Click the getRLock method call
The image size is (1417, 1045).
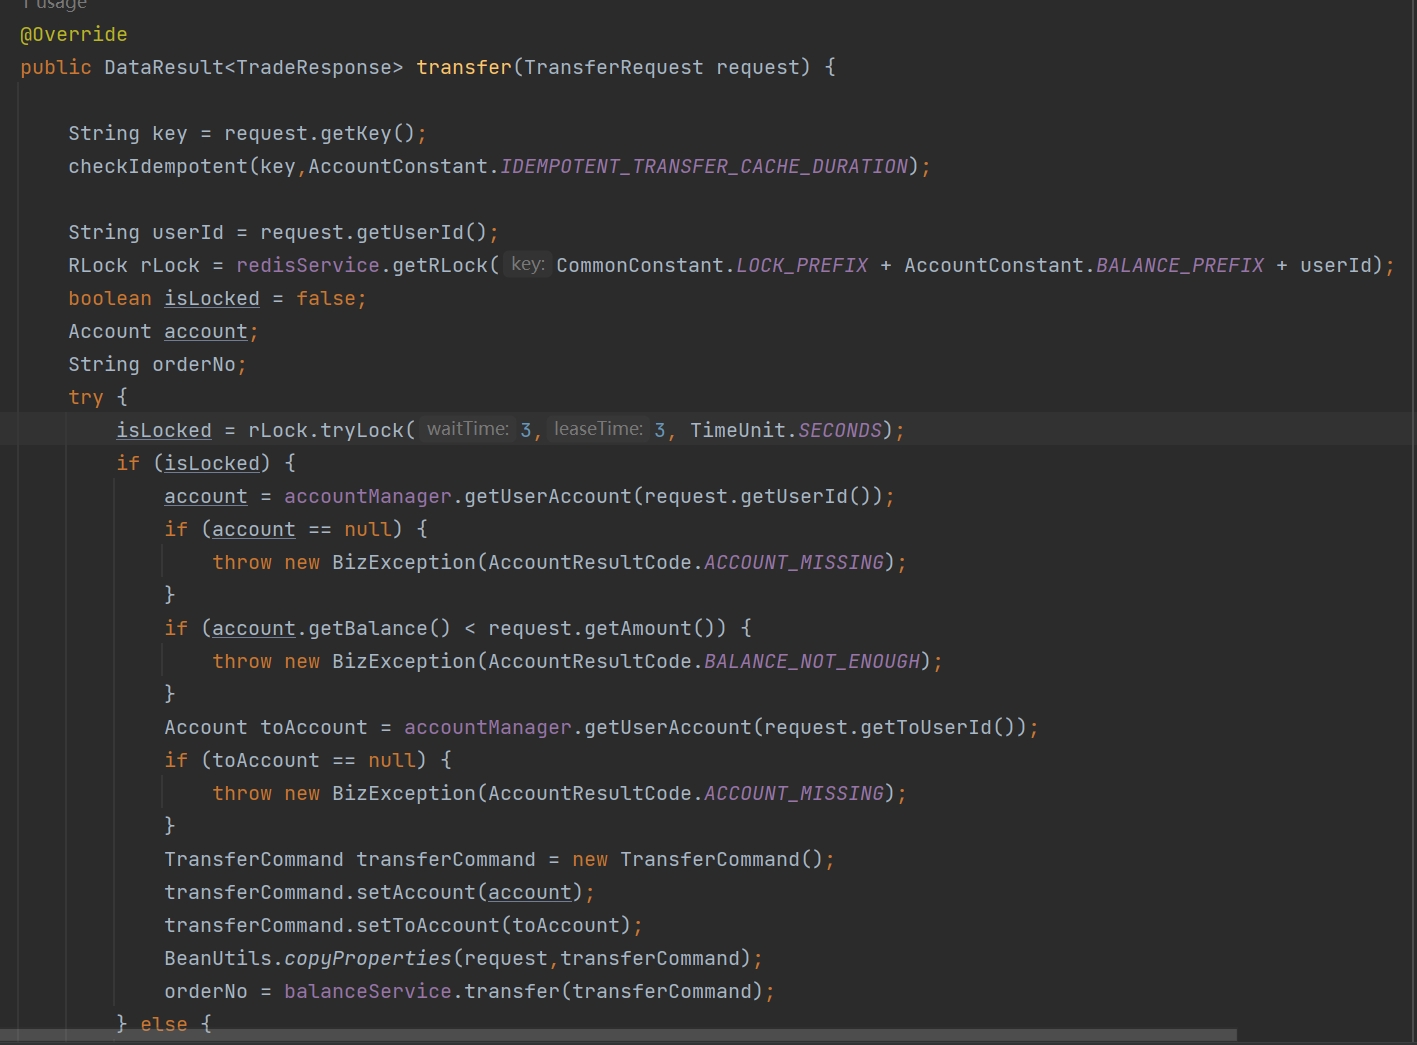tap(440, 266)
